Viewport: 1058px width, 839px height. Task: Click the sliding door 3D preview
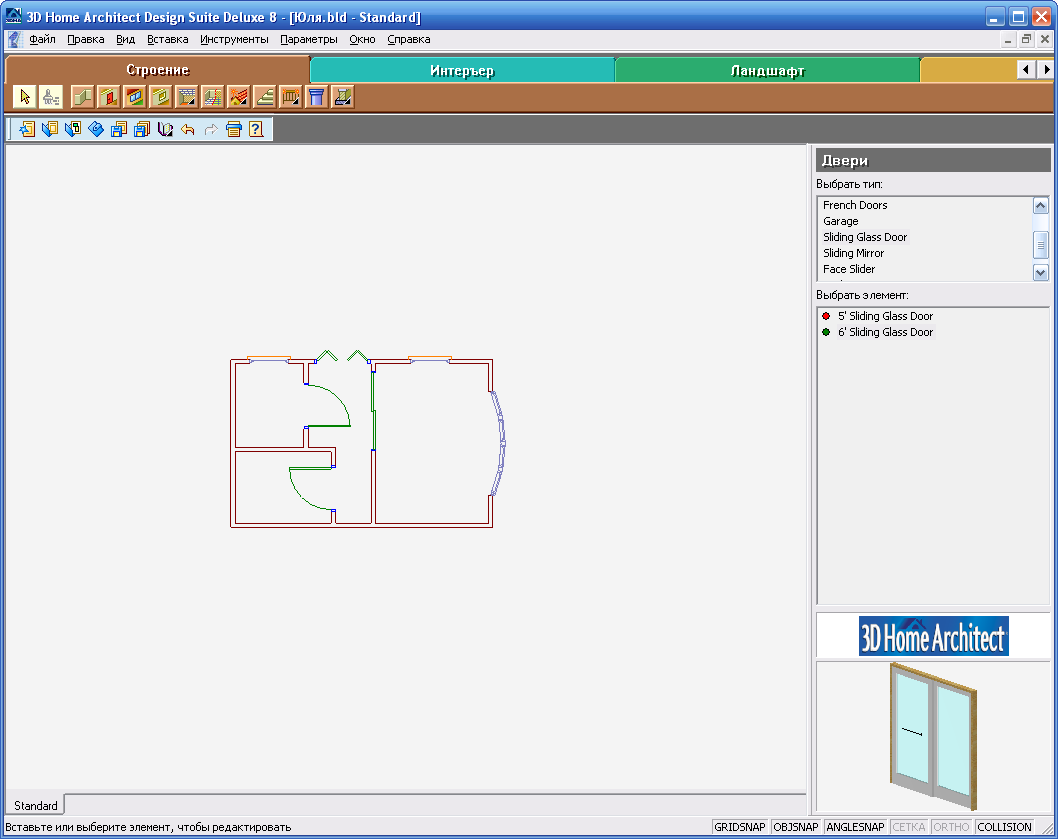(x=933, y=735)
